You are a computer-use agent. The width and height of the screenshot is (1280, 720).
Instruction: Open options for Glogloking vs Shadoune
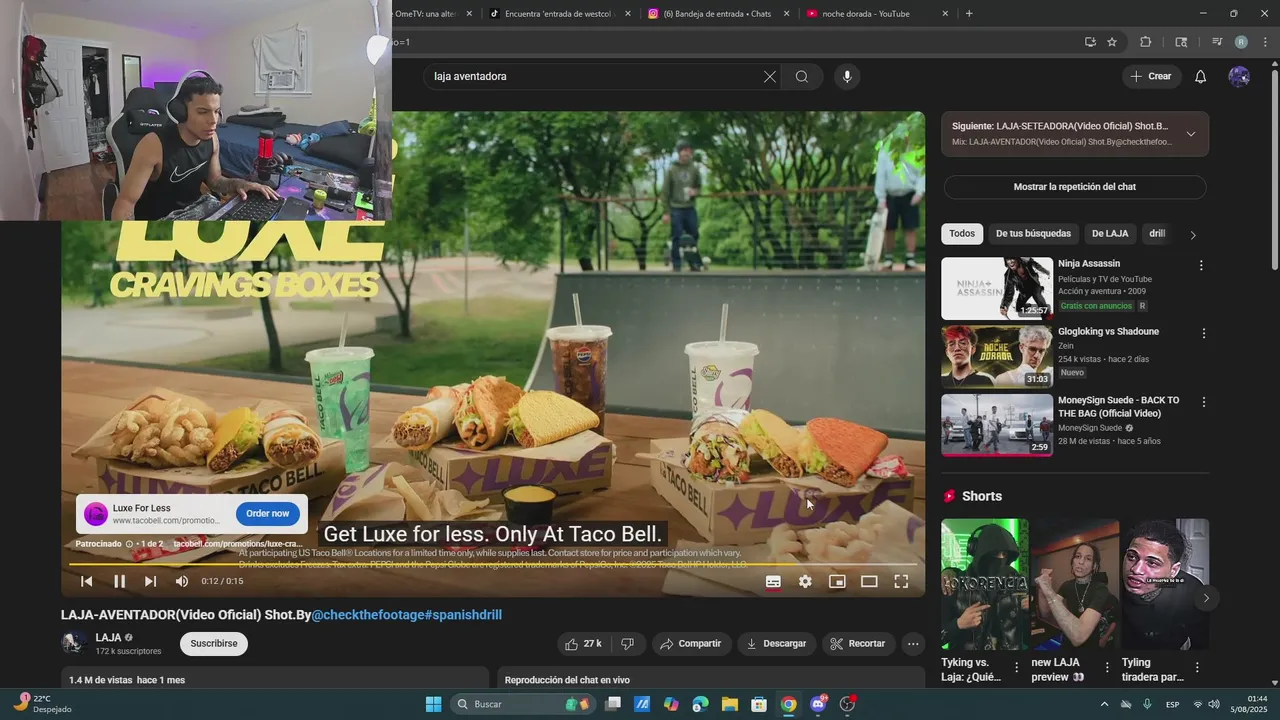(x=1203, y=333)
